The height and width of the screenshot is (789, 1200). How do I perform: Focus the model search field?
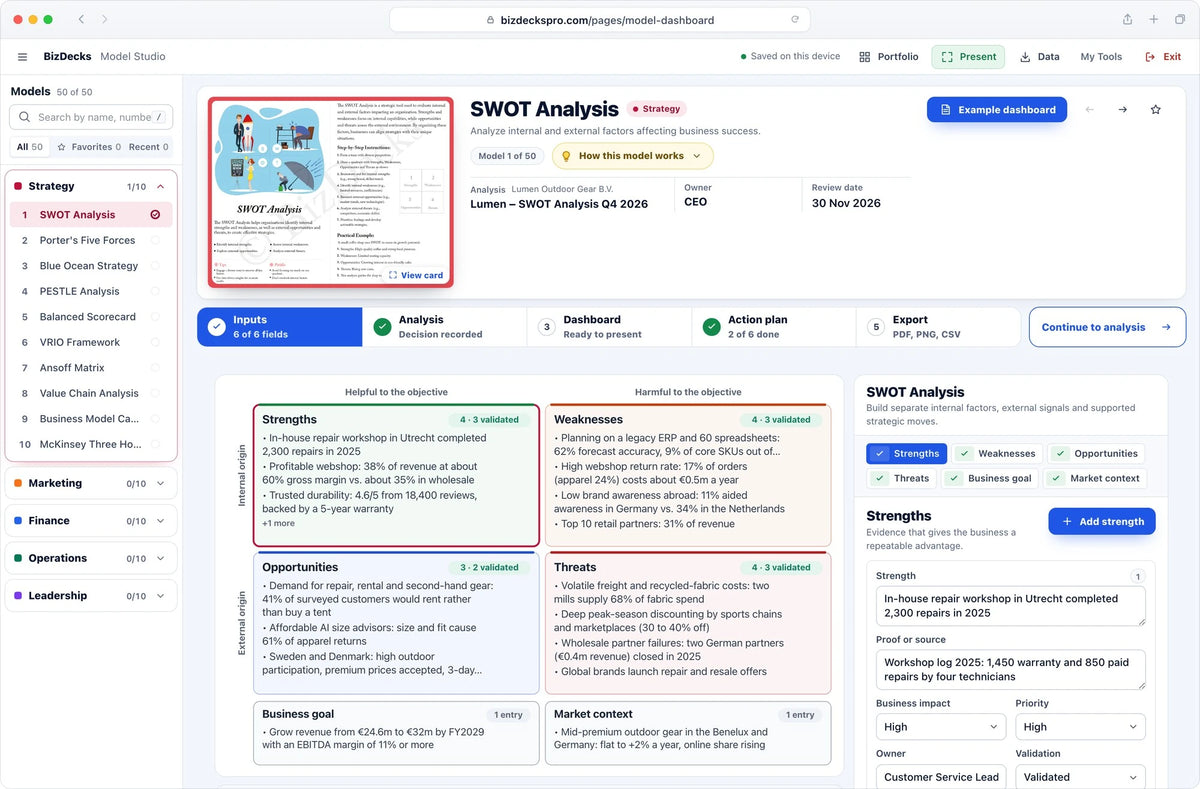coord(91,117)
